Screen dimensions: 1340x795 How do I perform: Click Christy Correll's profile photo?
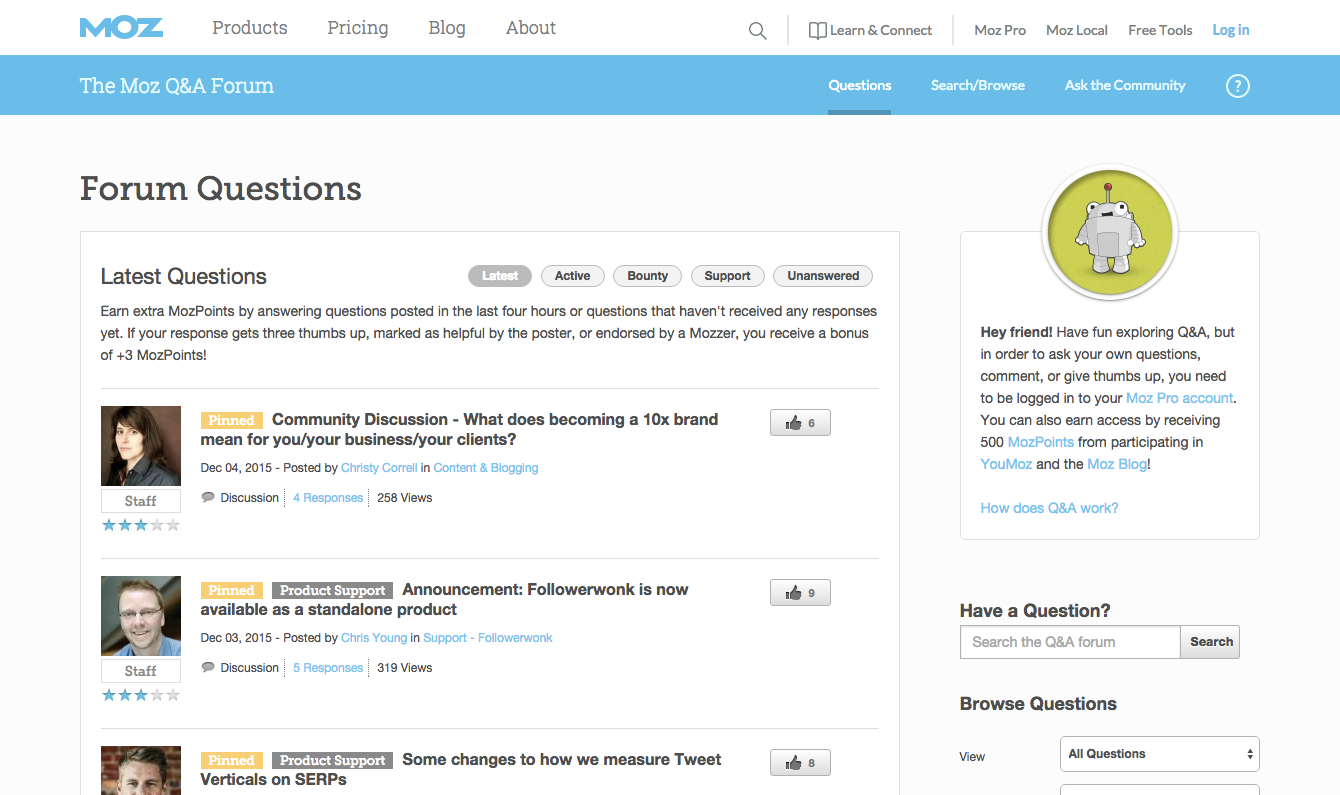click(141, 446)
